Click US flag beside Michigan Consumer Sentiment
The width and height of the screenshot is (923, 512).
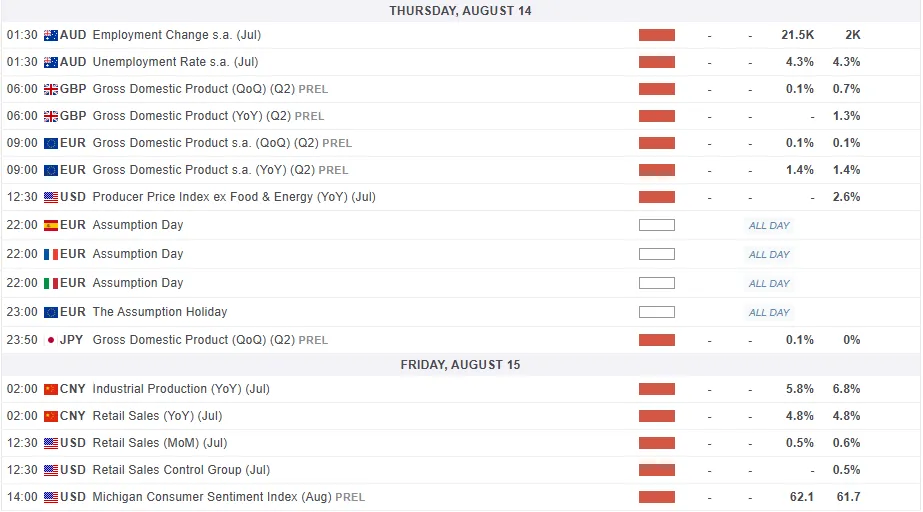(x=51, y=497)
